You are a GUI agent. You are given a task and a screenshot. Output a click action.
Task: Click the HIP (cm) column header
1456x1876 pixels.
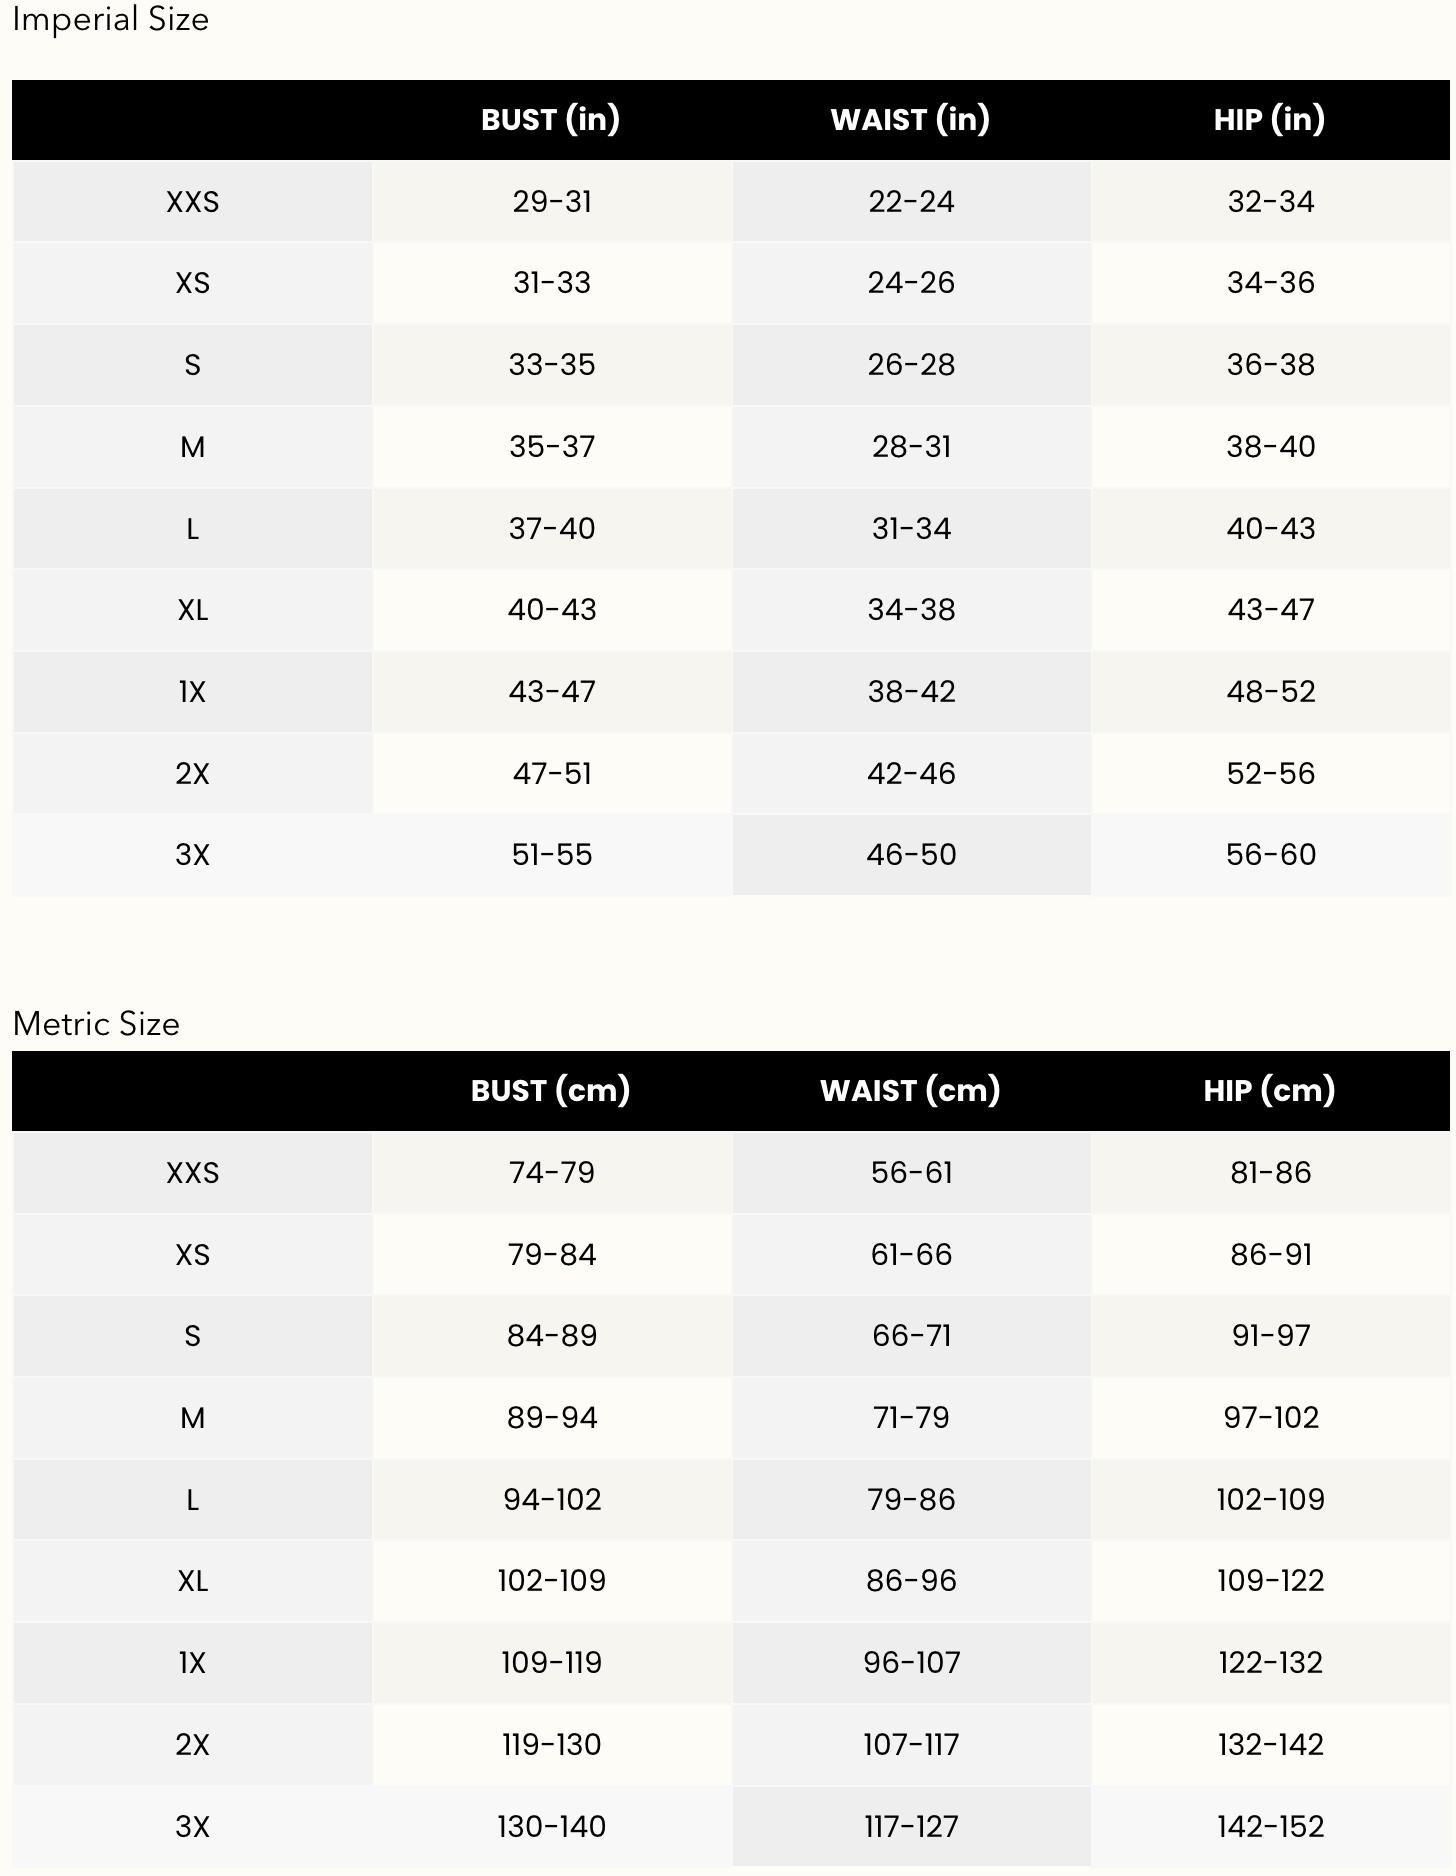[1269, 1090]
